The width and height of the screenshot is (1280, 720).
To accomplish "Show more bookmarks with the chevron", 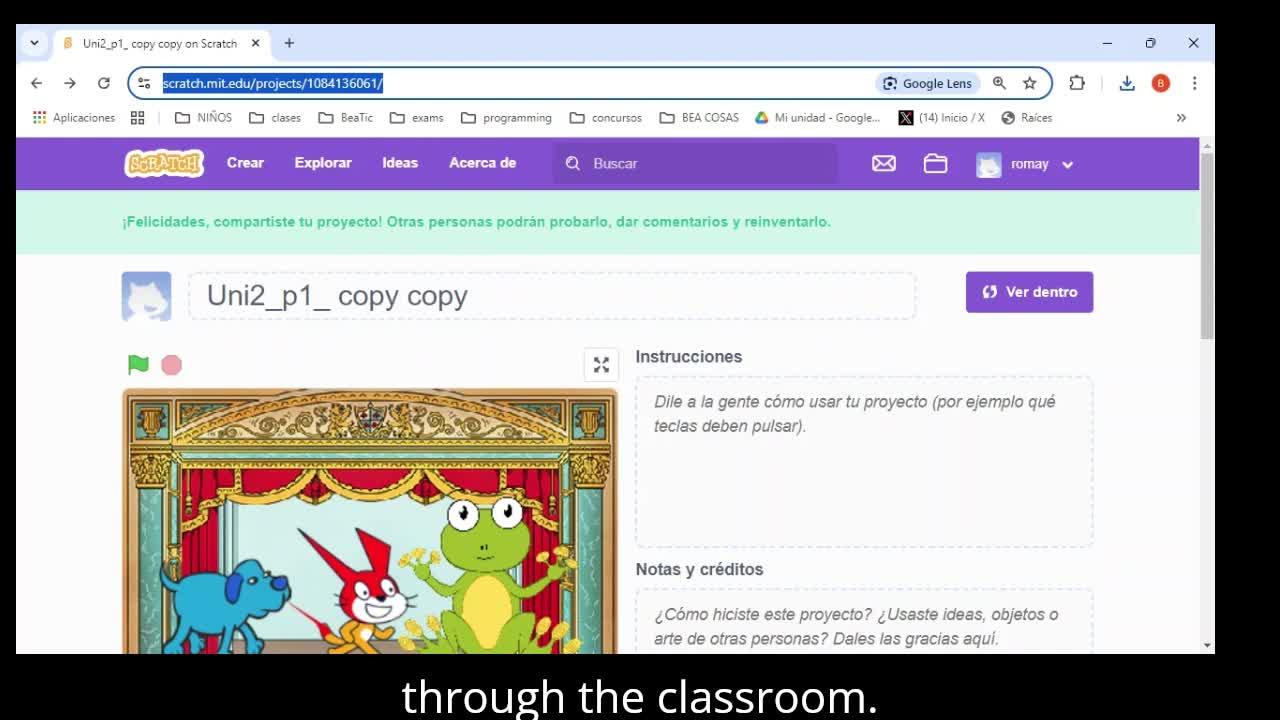I will 1181,117.
